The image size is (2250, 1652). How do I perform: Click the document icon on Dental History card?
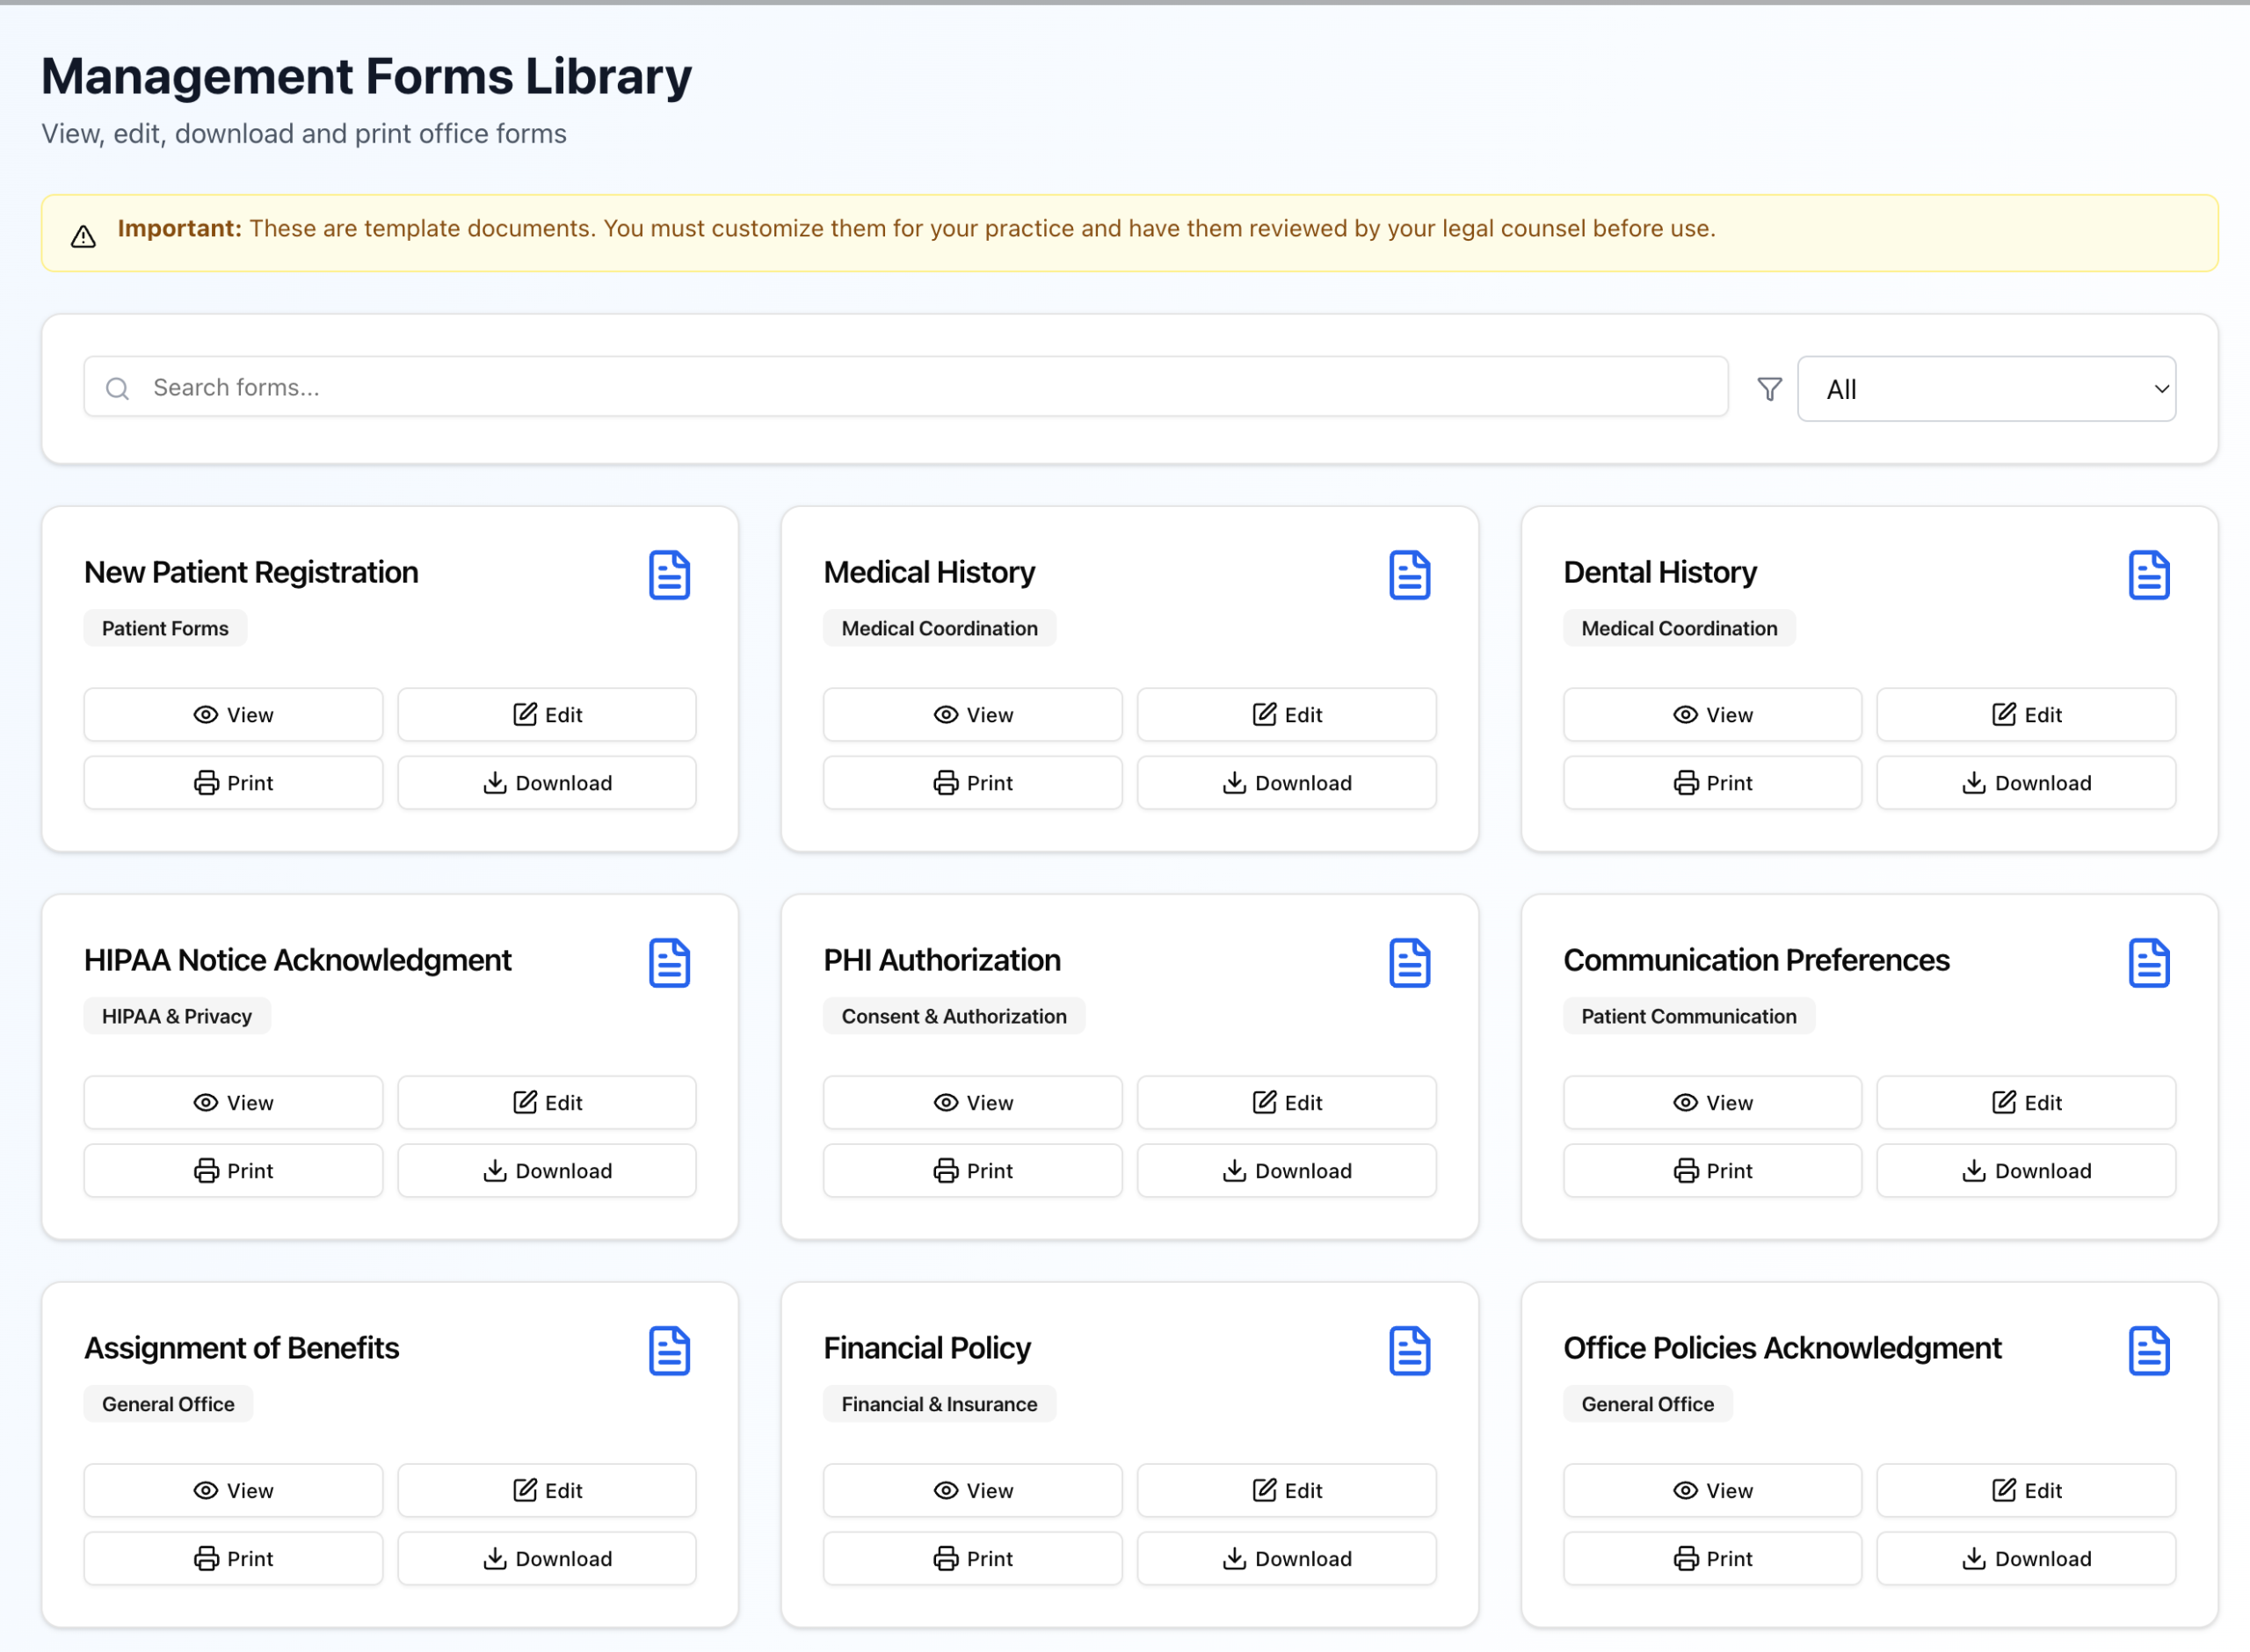click(x=2149, y=575)
